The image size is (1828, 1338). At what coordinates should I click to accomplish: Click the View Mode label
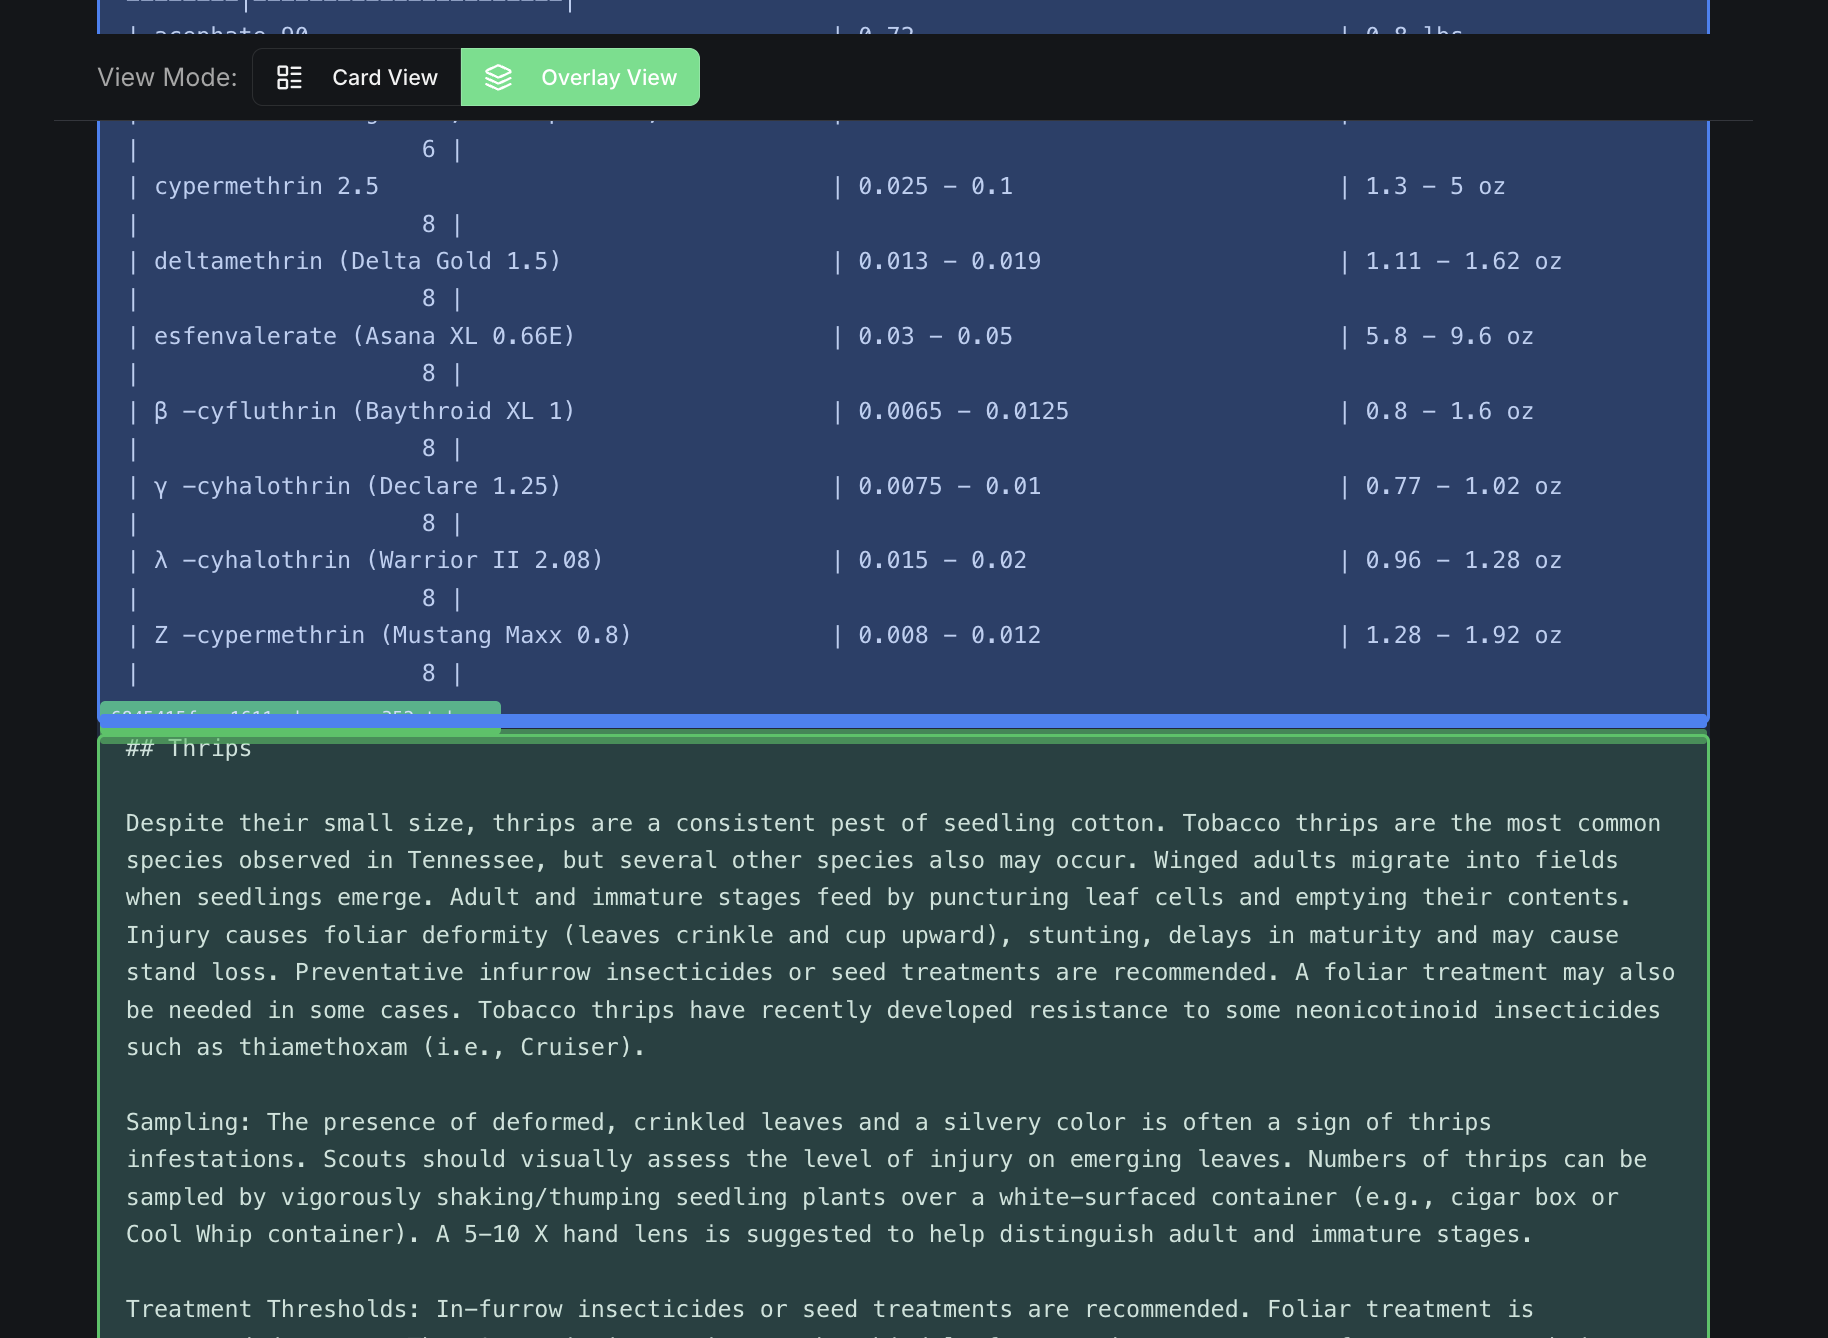tap(166, 76)
